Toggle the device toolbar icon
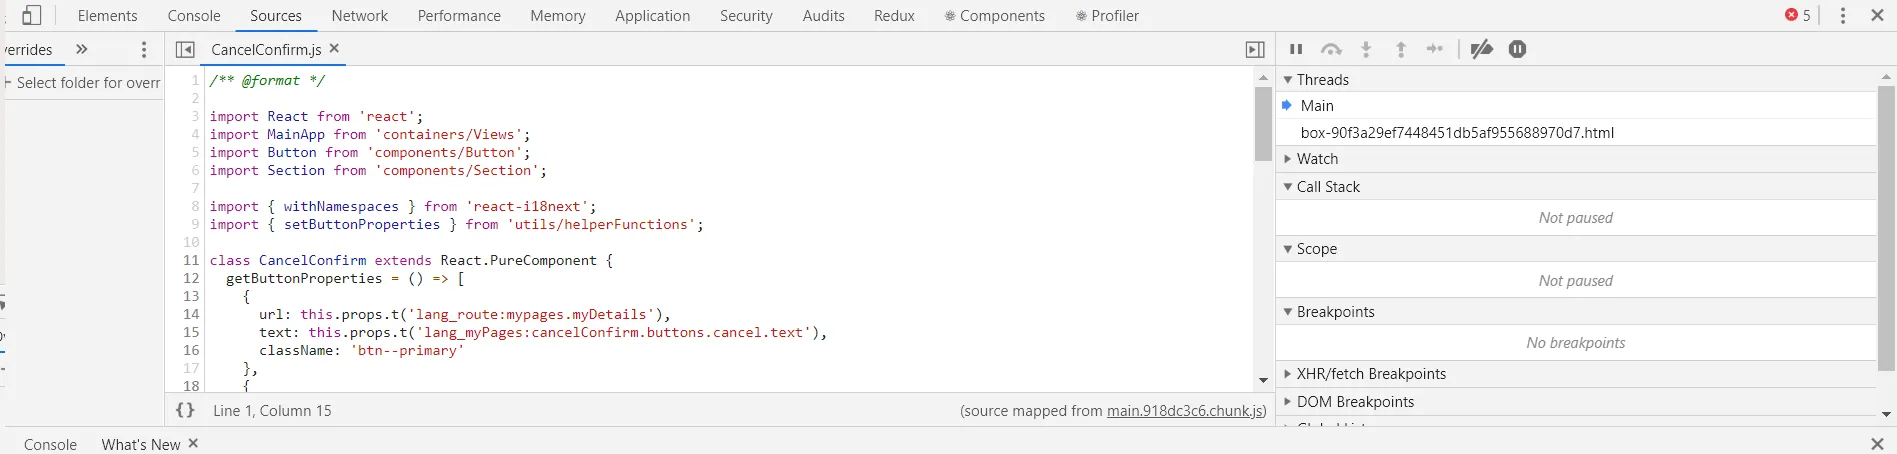This screenshot has height=454, width=1897. (x=31, y=16)
